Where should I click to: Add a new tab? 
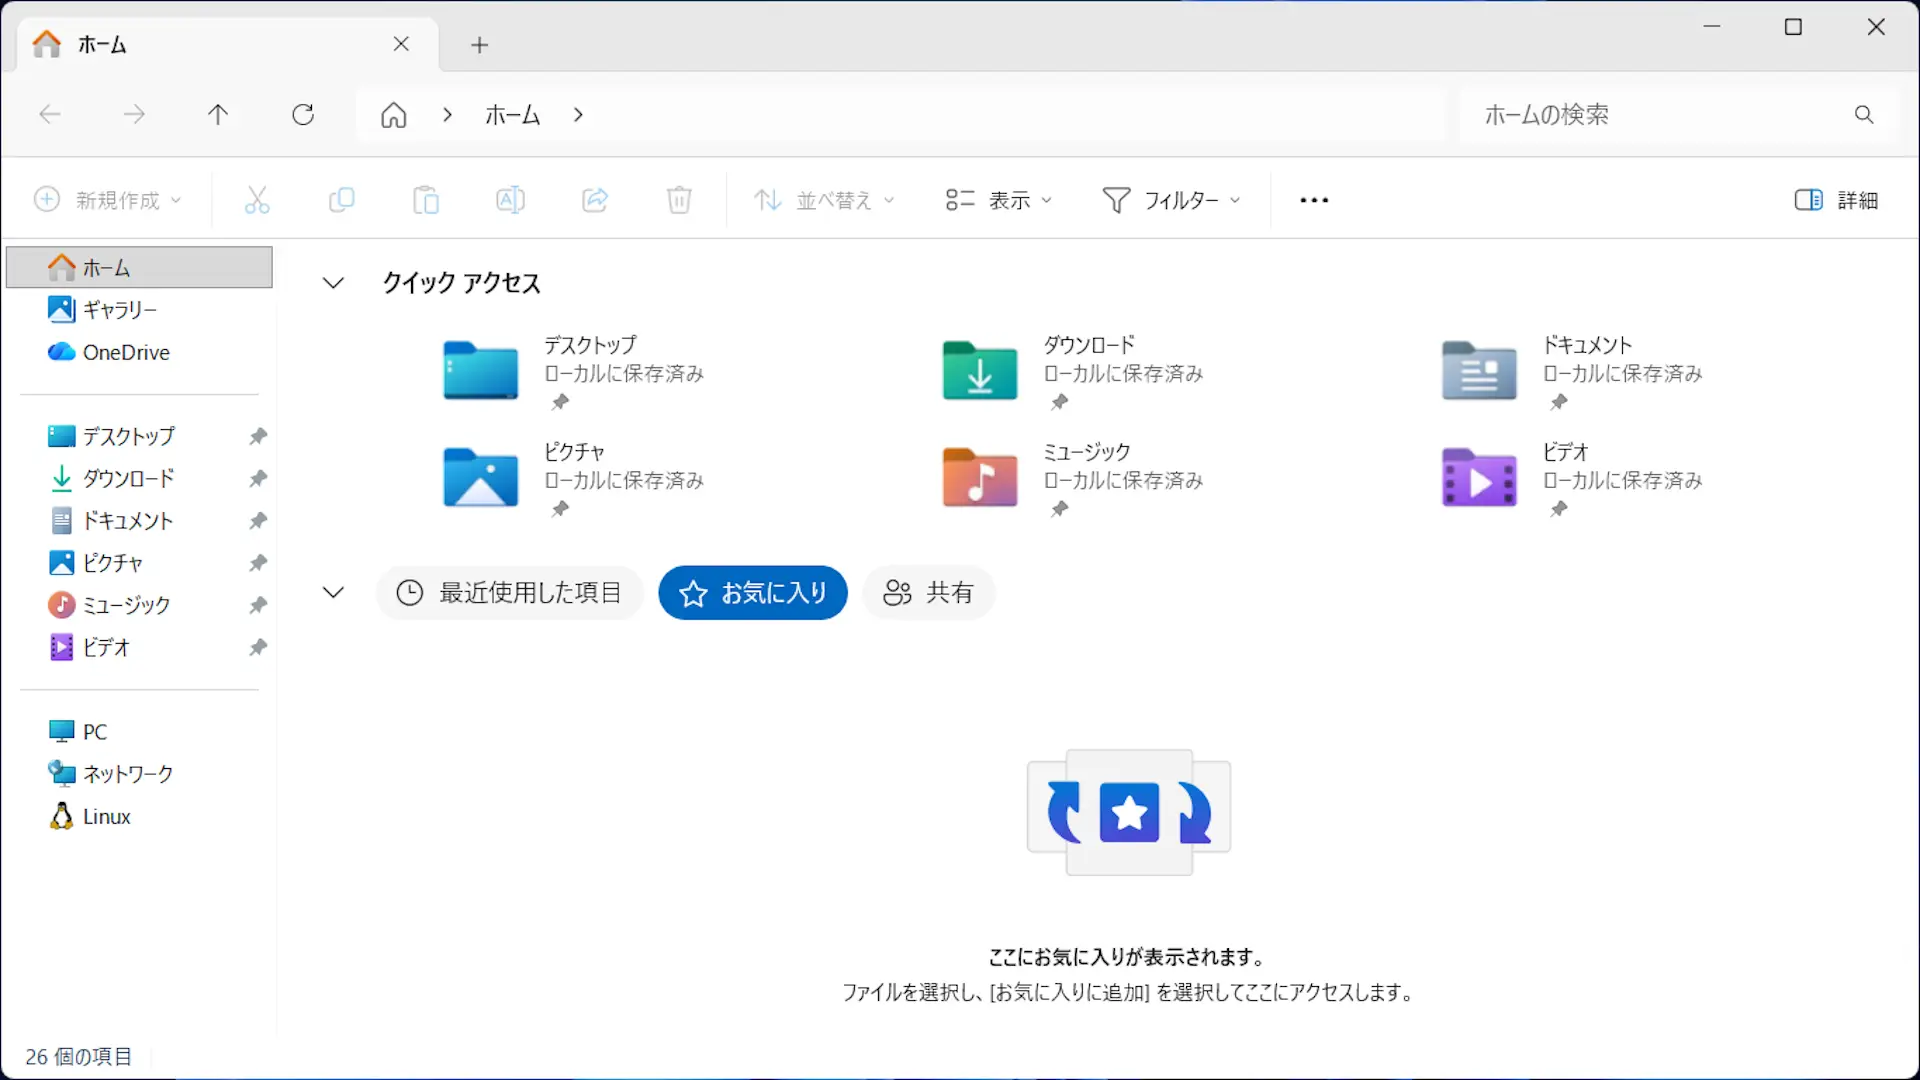coord(480,45)
